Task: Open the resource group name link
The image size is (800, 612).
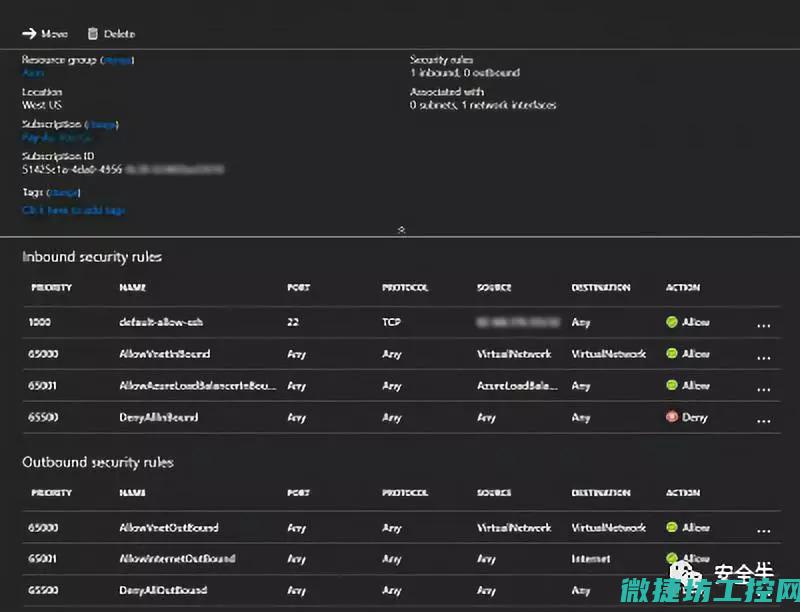Action: (33, 73)
